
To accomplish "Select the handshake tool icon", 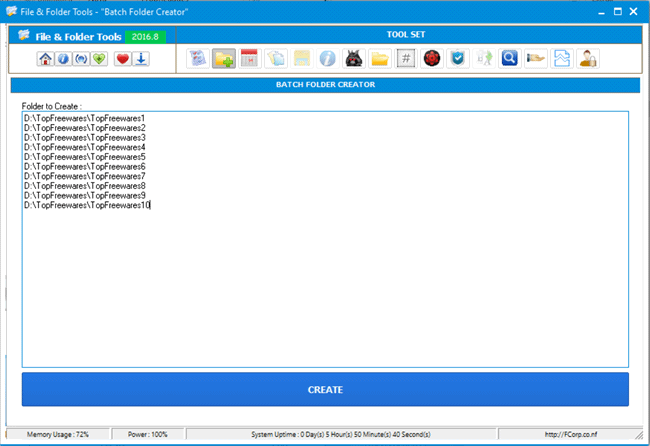I will pos(535,59).
